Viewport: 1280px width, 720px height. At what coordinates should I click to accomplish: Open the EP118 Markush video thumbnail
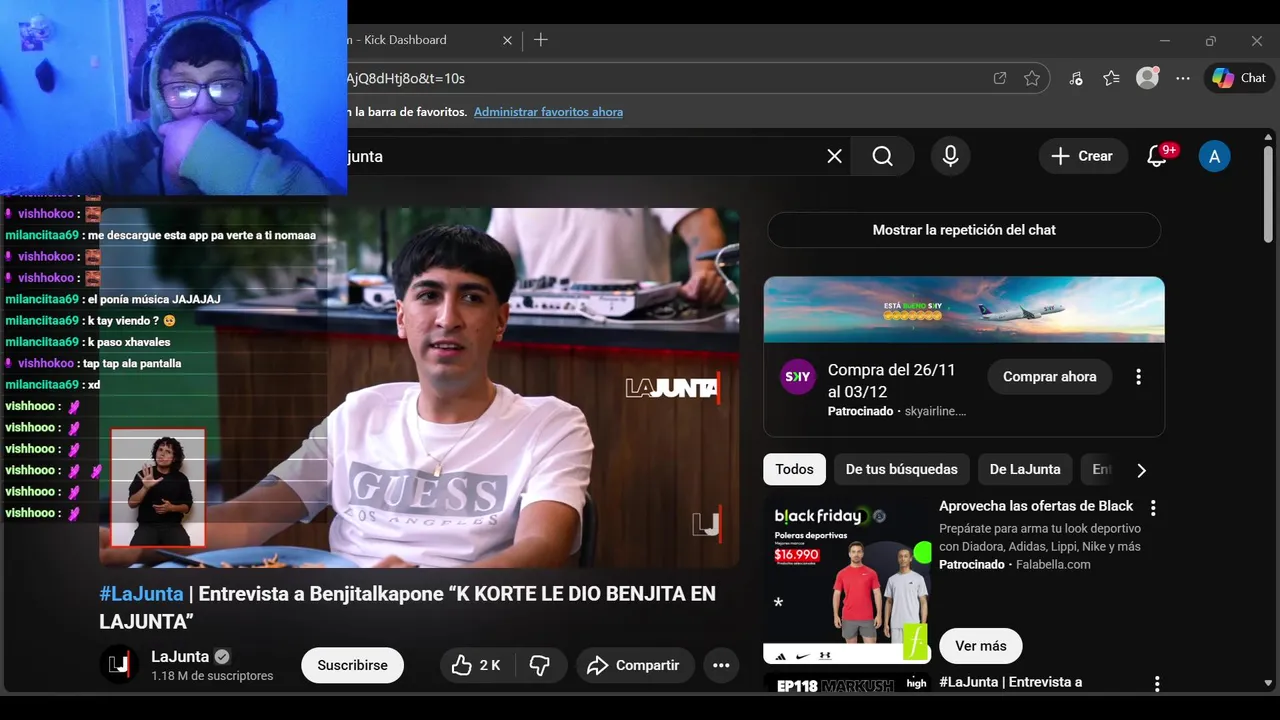(847, 683)
